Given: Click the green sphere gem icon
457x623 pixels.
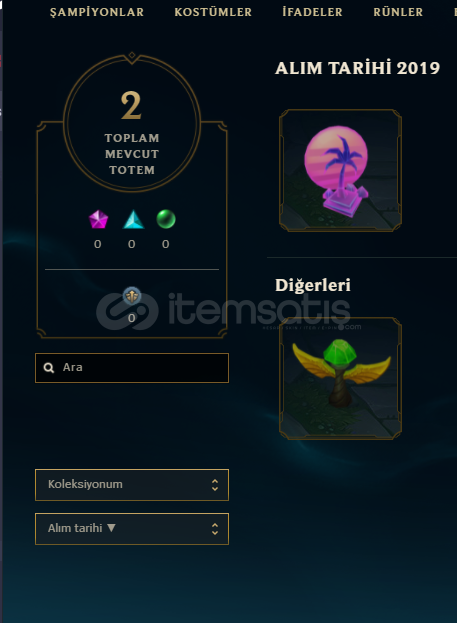Looking at the screenshot, I should tap(166, 219).
